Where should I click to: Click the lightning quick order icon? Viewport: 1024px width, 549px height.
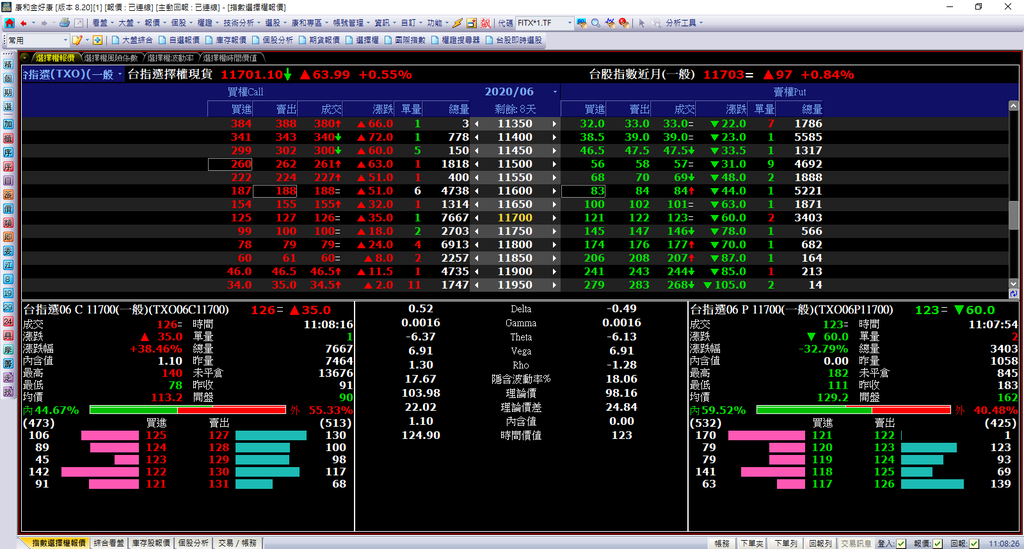click(x=457, y=23)
